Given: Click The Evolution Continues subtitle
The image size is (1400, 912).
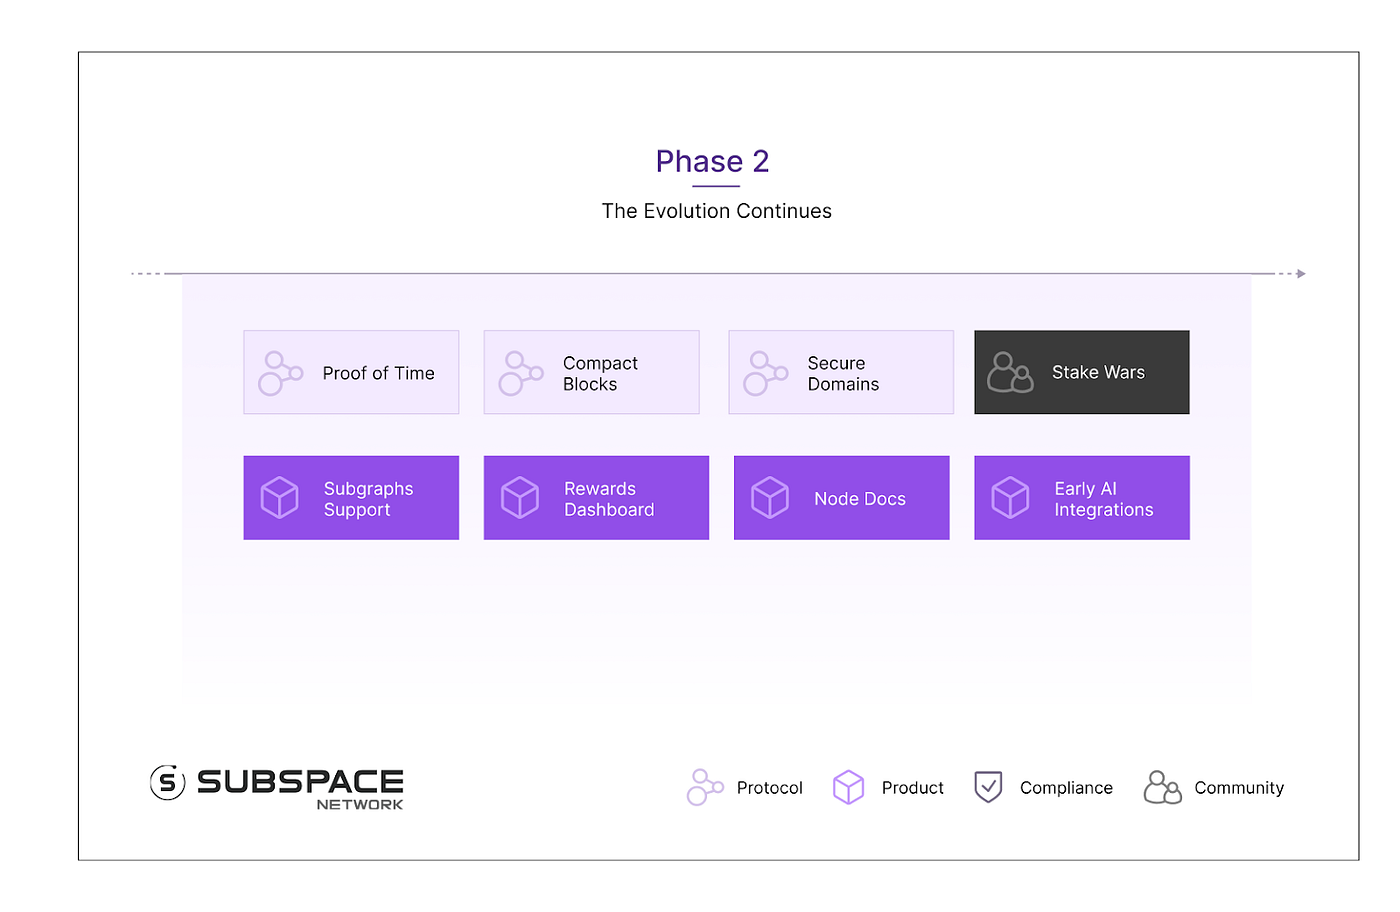Looking at the screenshot, I should (x=716, y=211).
